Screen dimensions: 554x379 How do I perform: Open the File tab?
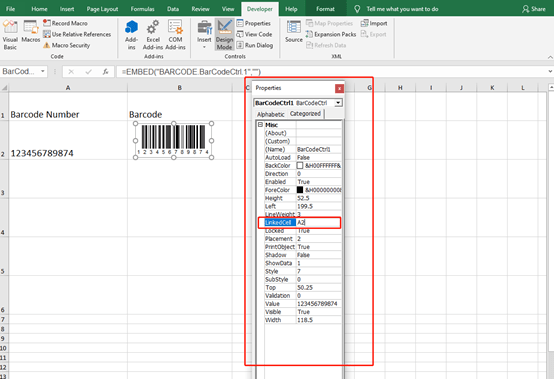pos(10,9)
